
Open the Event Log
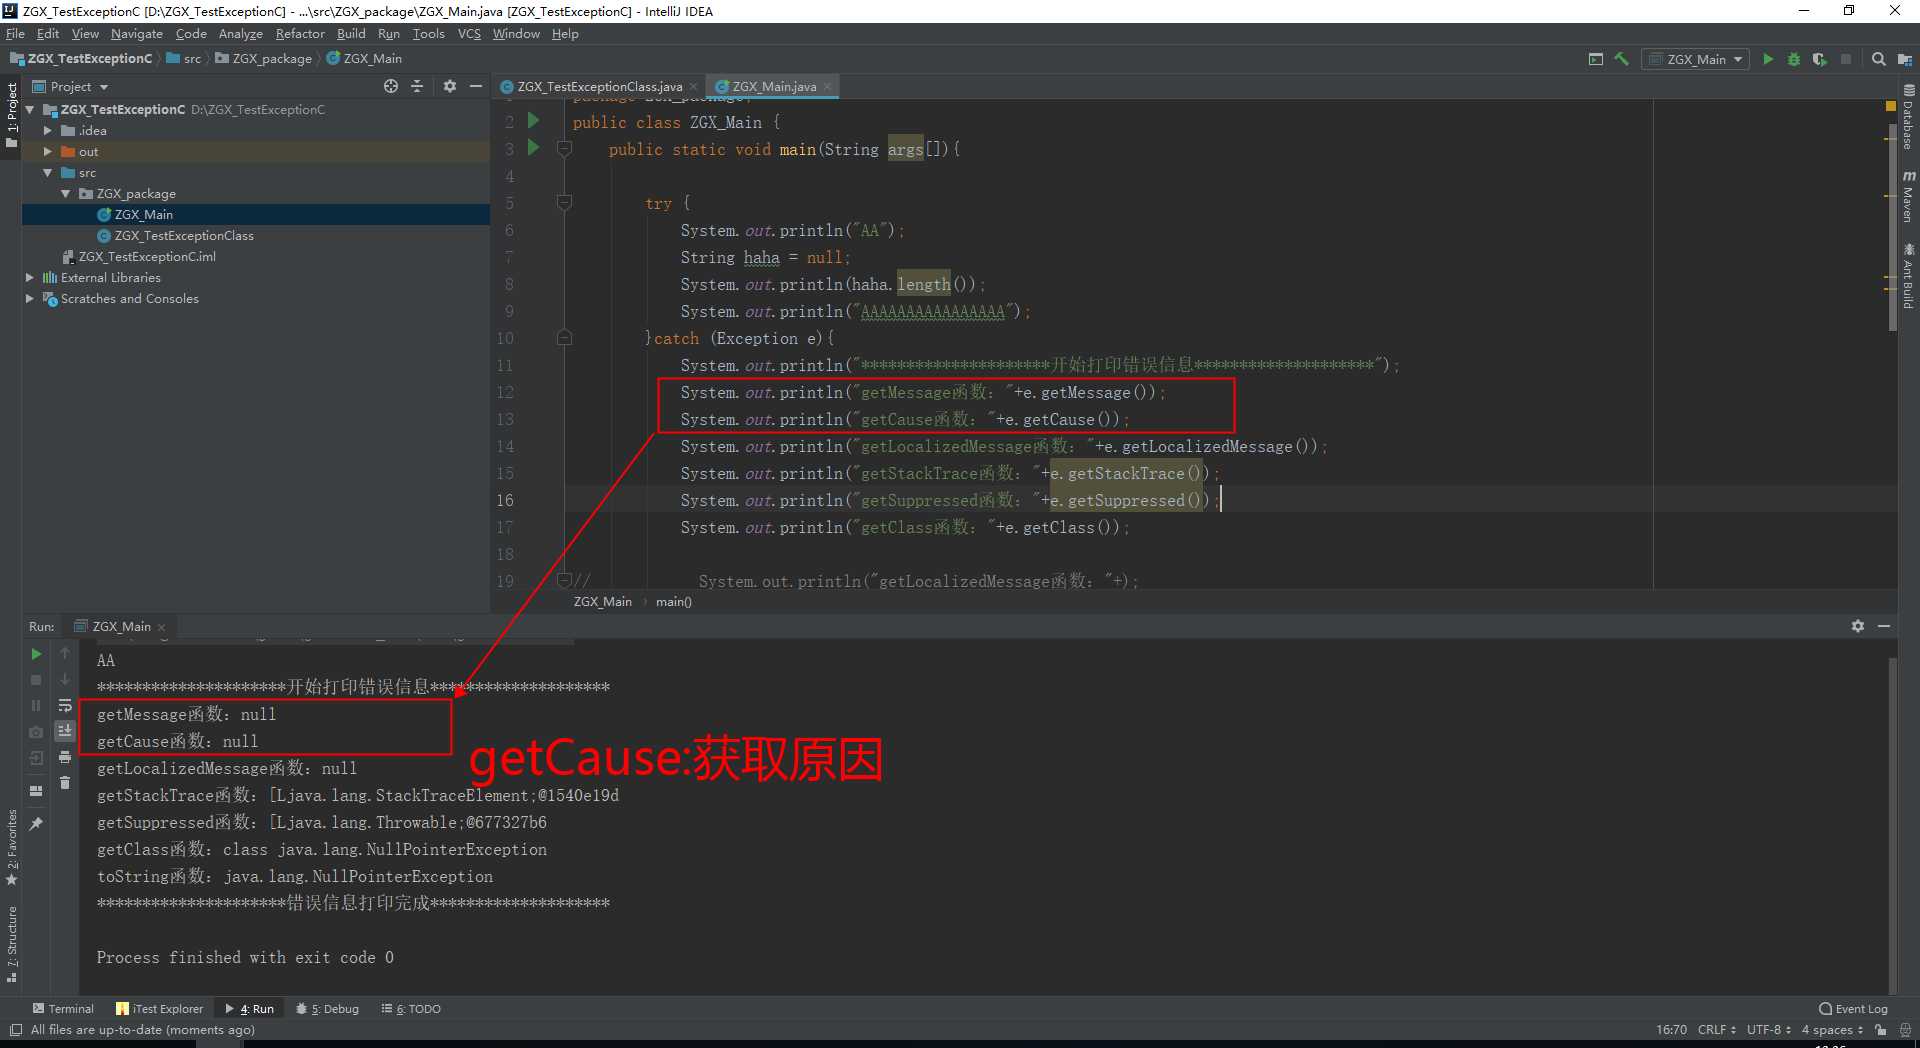(x=1853, y=1009)
